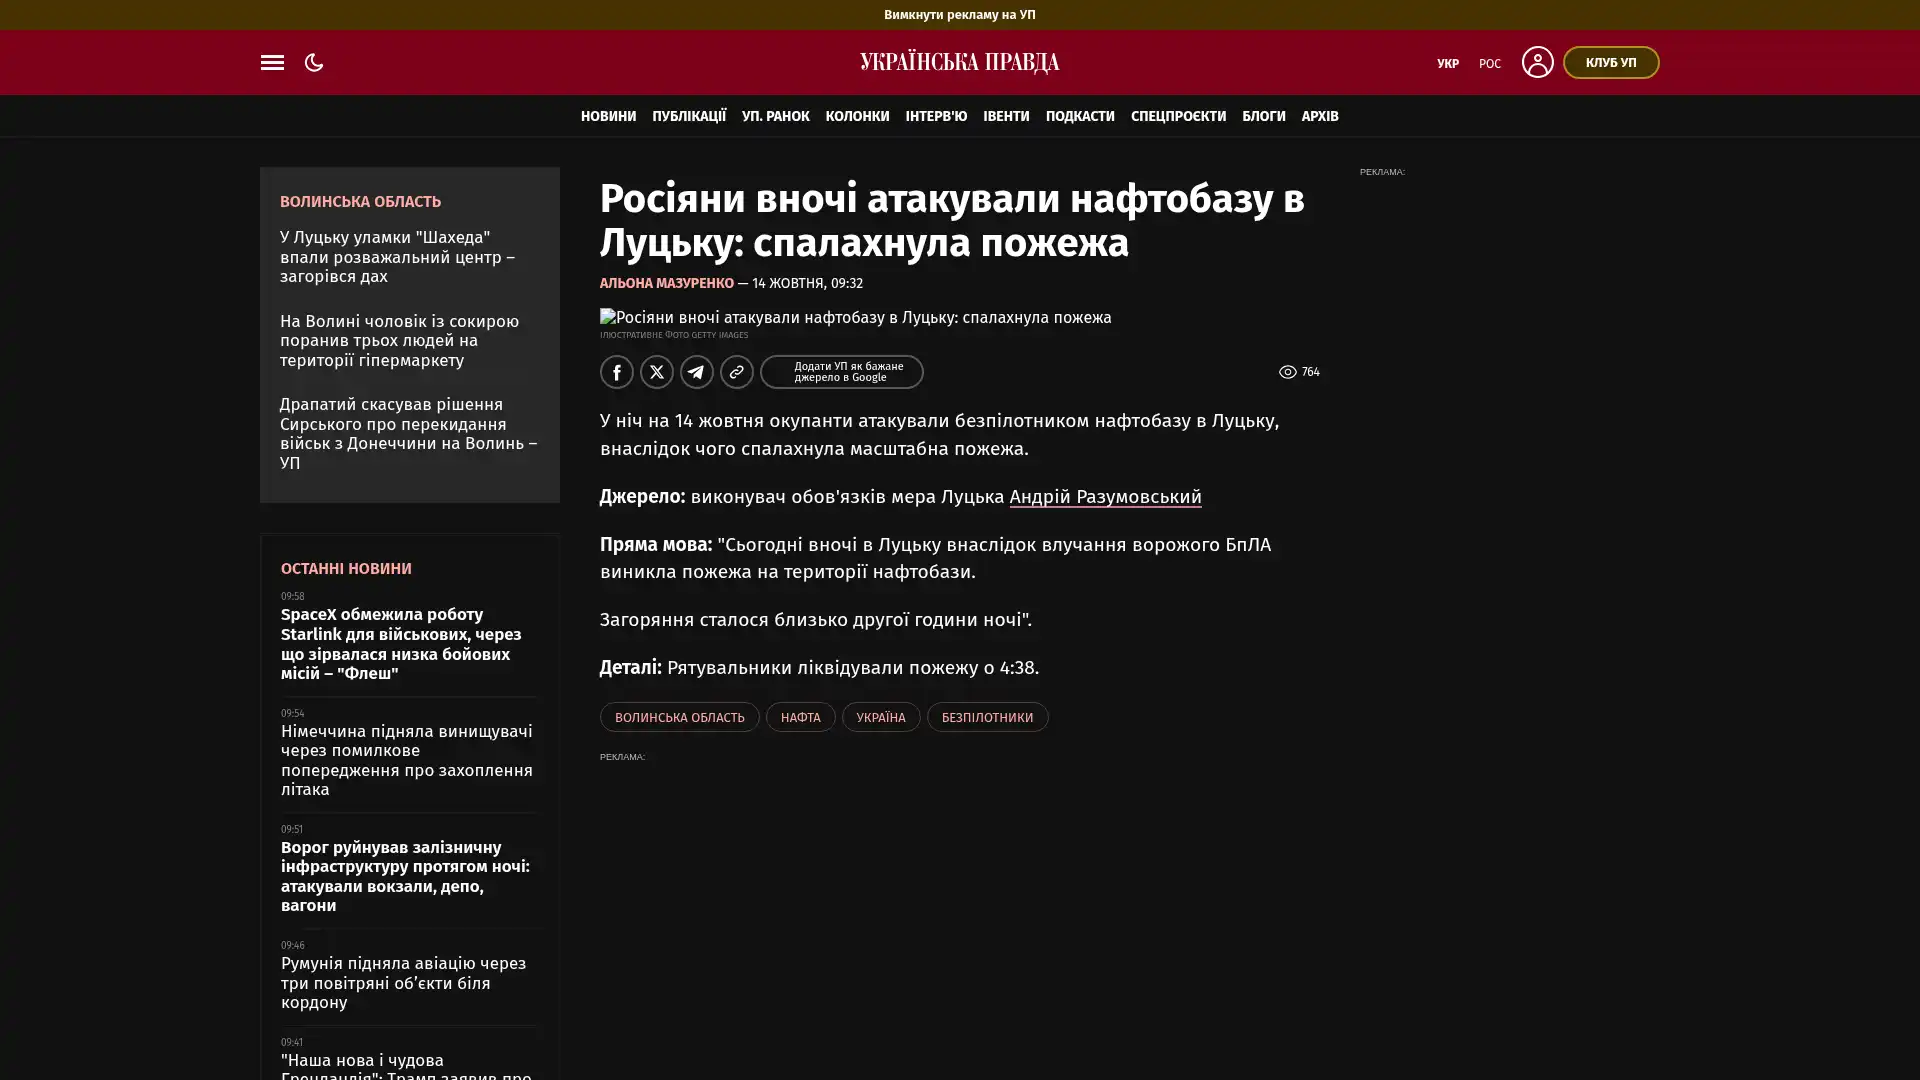Read Луцьк Шахед debris entertainment center story
Image resolution: width=1920 pixels, height=1080 pixels.
pyautogui.click(x=398, y=257)
